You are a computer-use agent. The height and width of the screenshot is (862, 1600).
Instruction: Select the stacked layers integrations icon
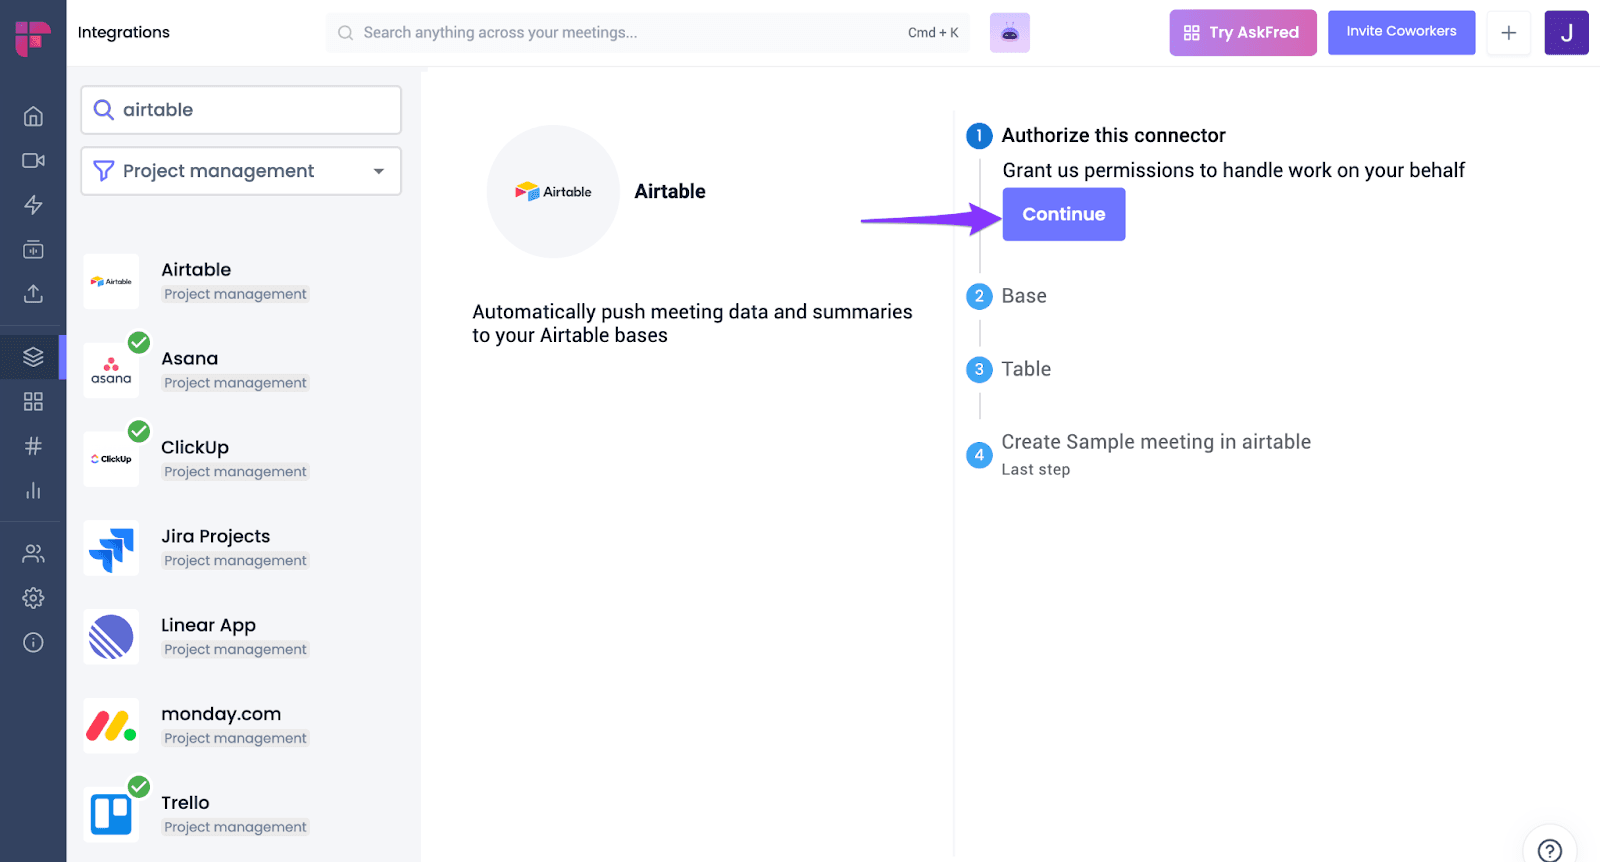click(x=33, y=357)
